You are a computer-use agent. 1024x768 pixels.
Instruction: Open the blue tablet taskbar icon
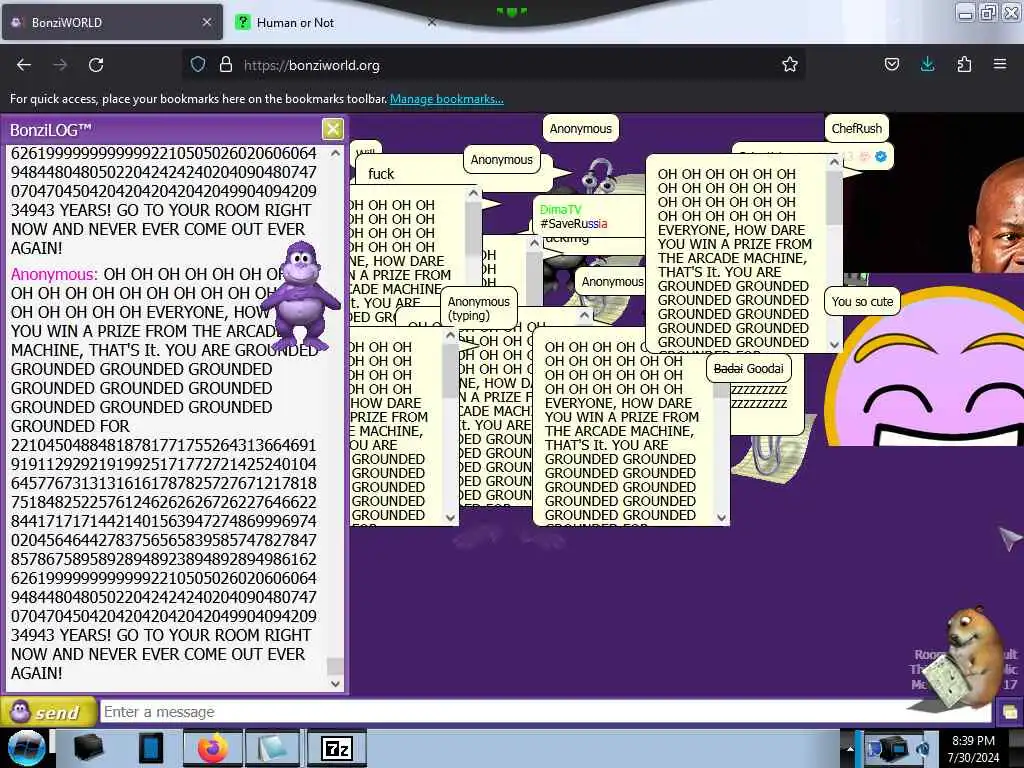tap(150, 748)
